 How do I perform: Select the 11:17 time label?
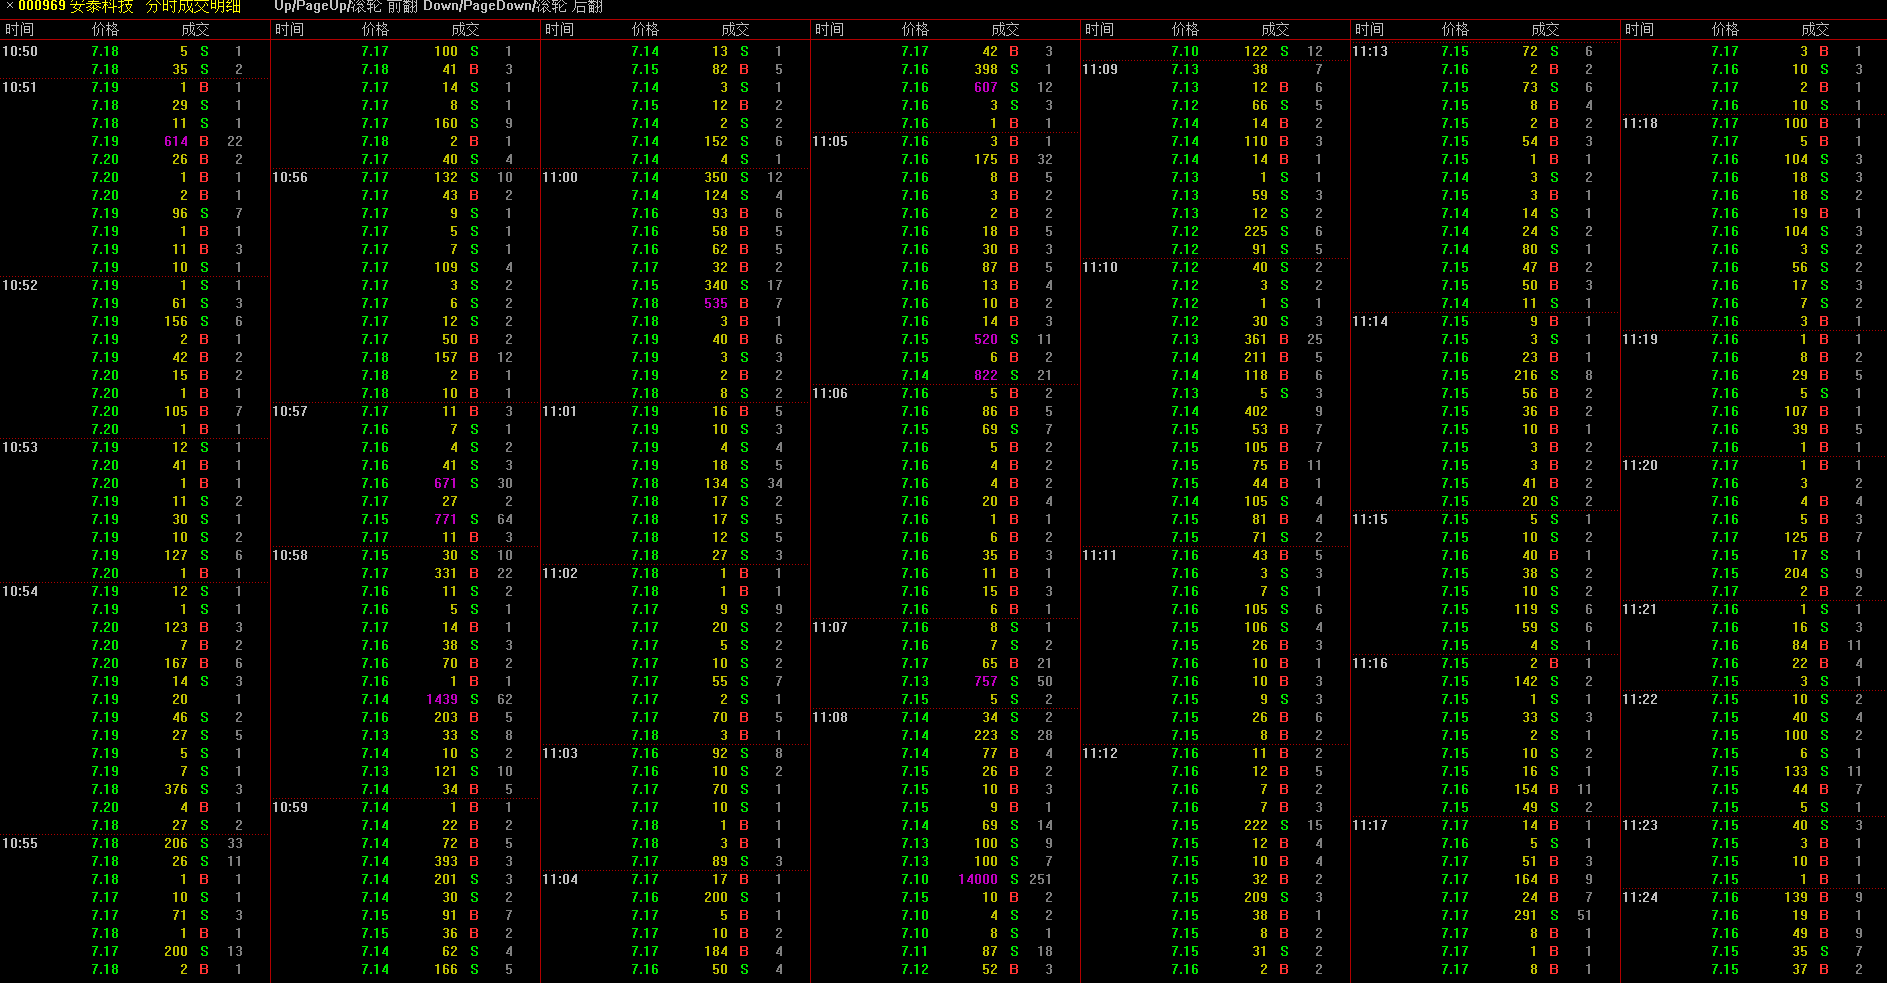[x=1370, y=825]
